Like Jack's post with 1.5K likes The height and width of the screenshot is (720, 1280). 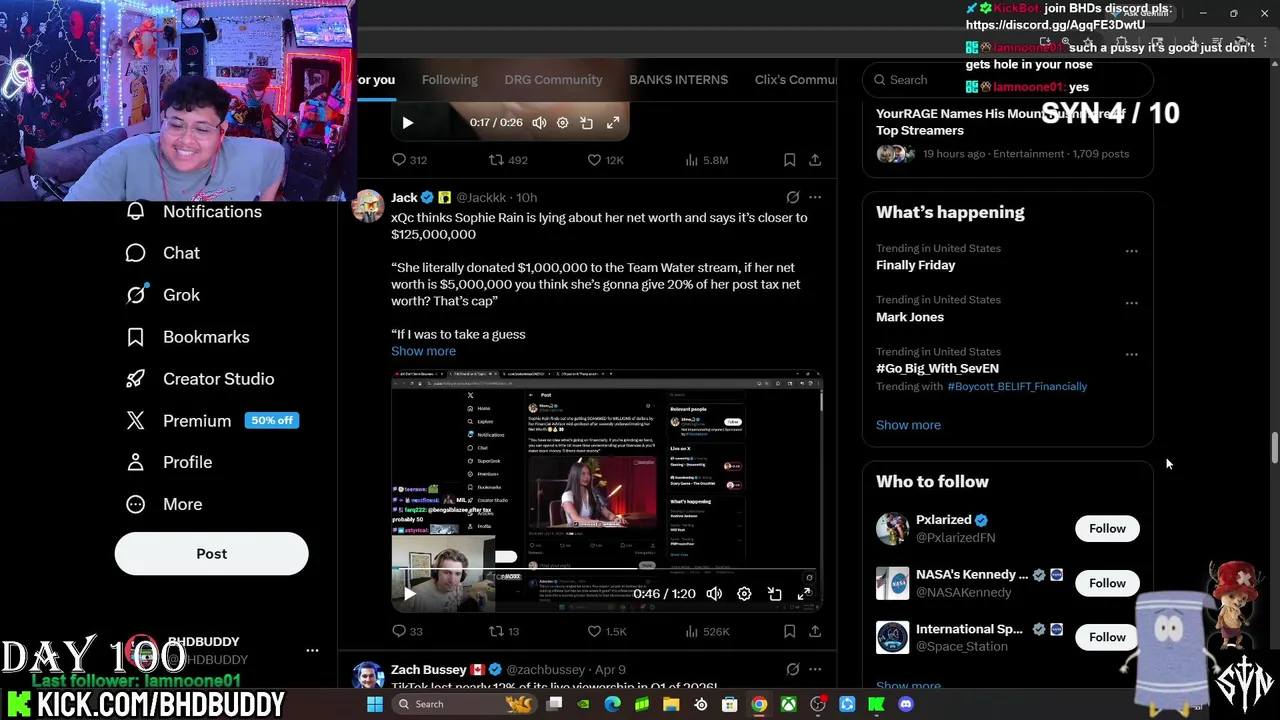tap(606, 631)
